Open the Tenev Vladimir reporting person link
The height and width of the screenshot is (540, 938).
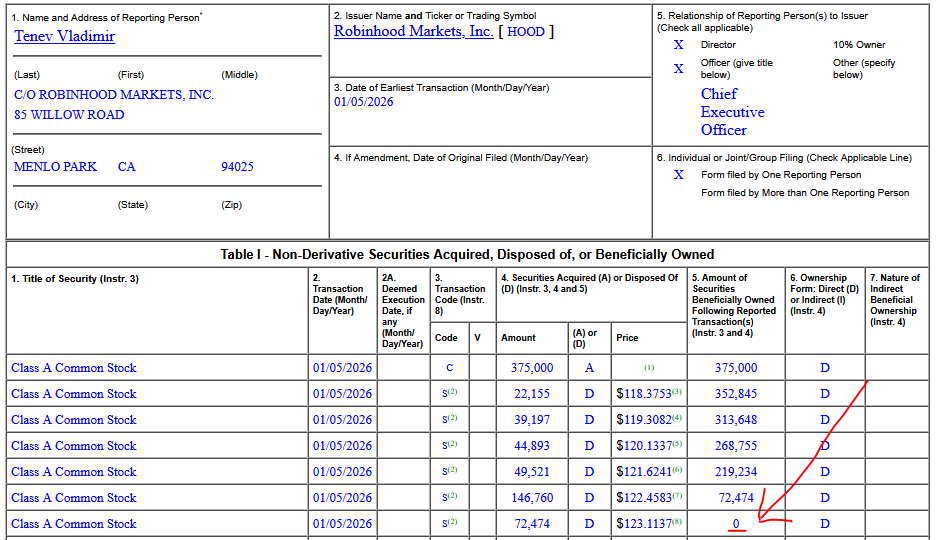click(x=65, y=36)
